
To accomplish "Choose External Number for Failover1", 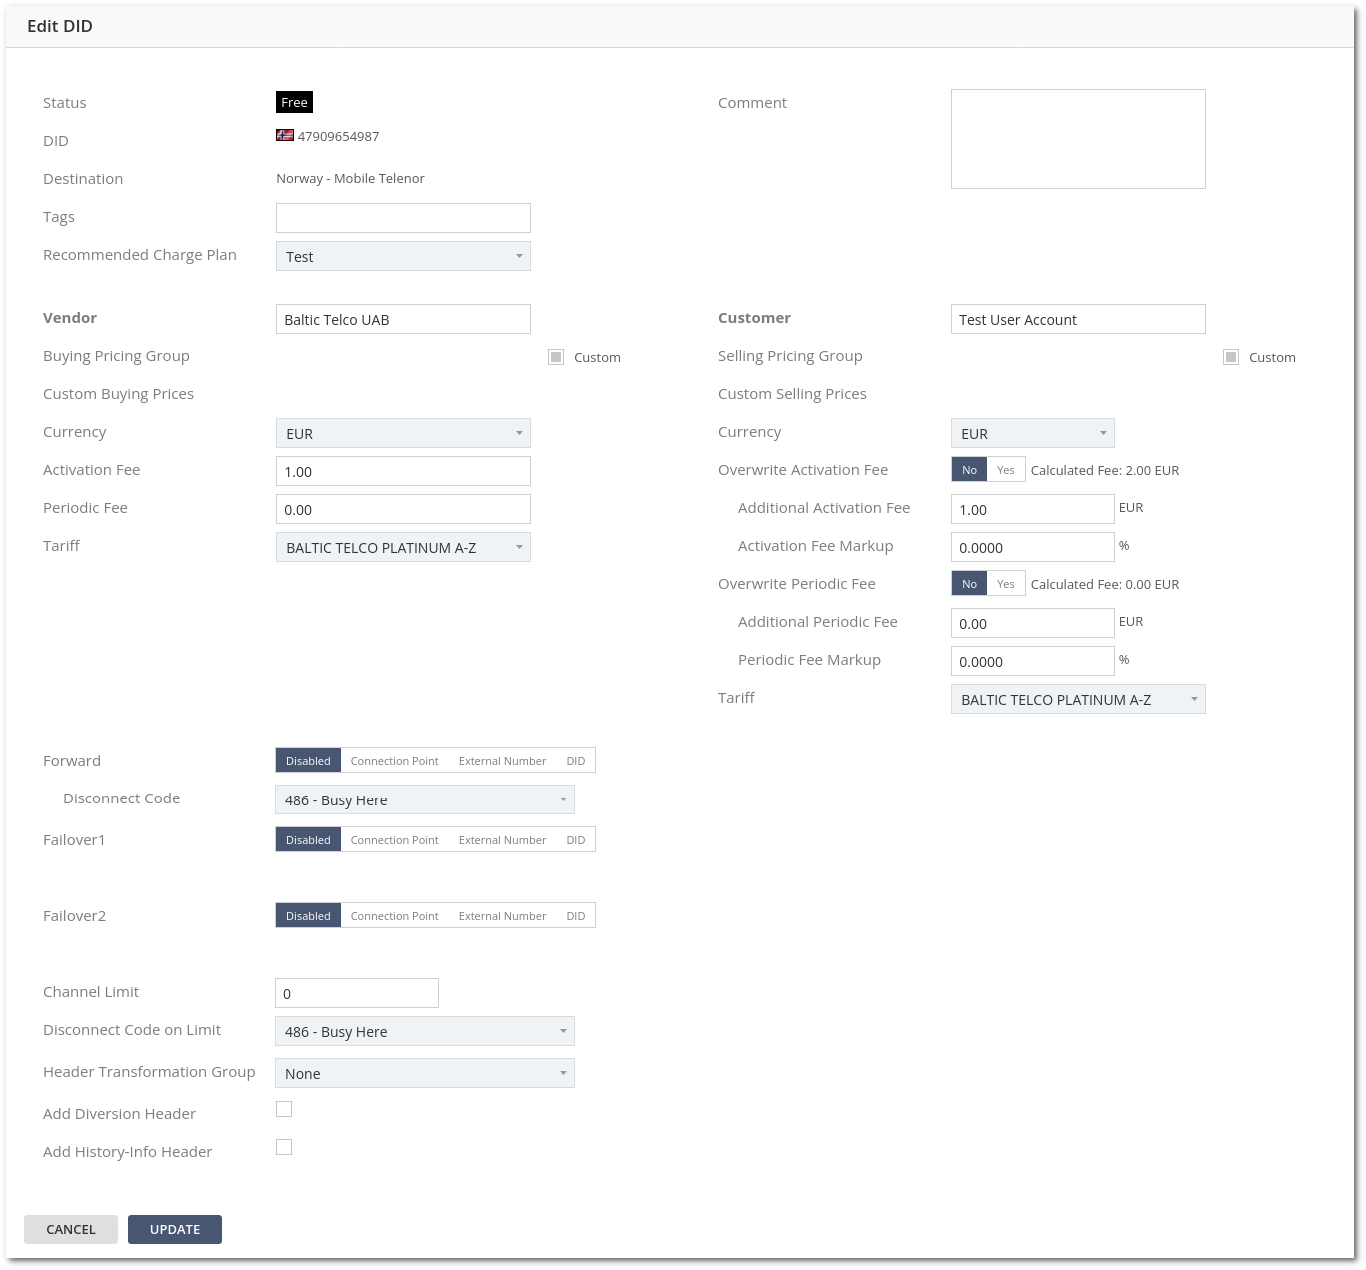I will pyautogui.click(x=502, y=840).
